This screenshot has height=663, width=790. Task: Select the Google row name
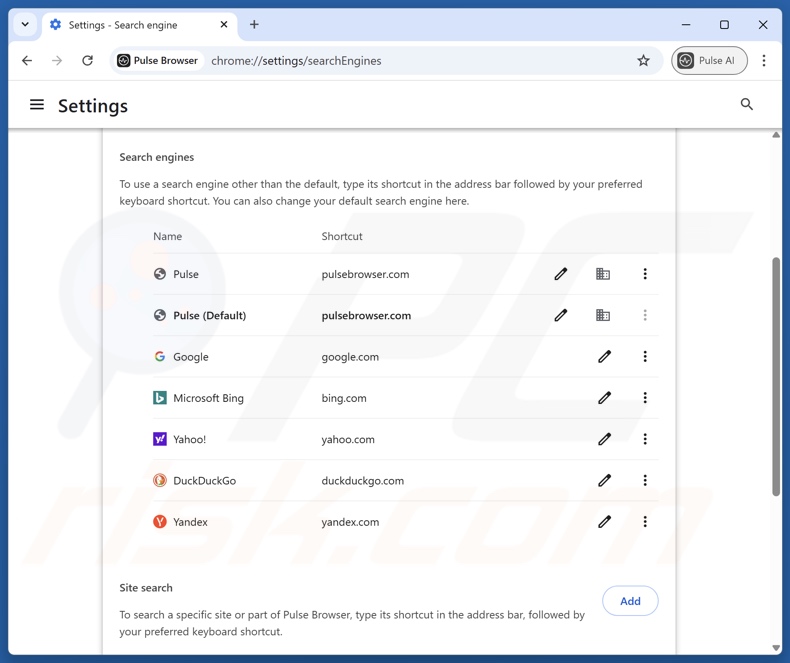pos(191,357)
